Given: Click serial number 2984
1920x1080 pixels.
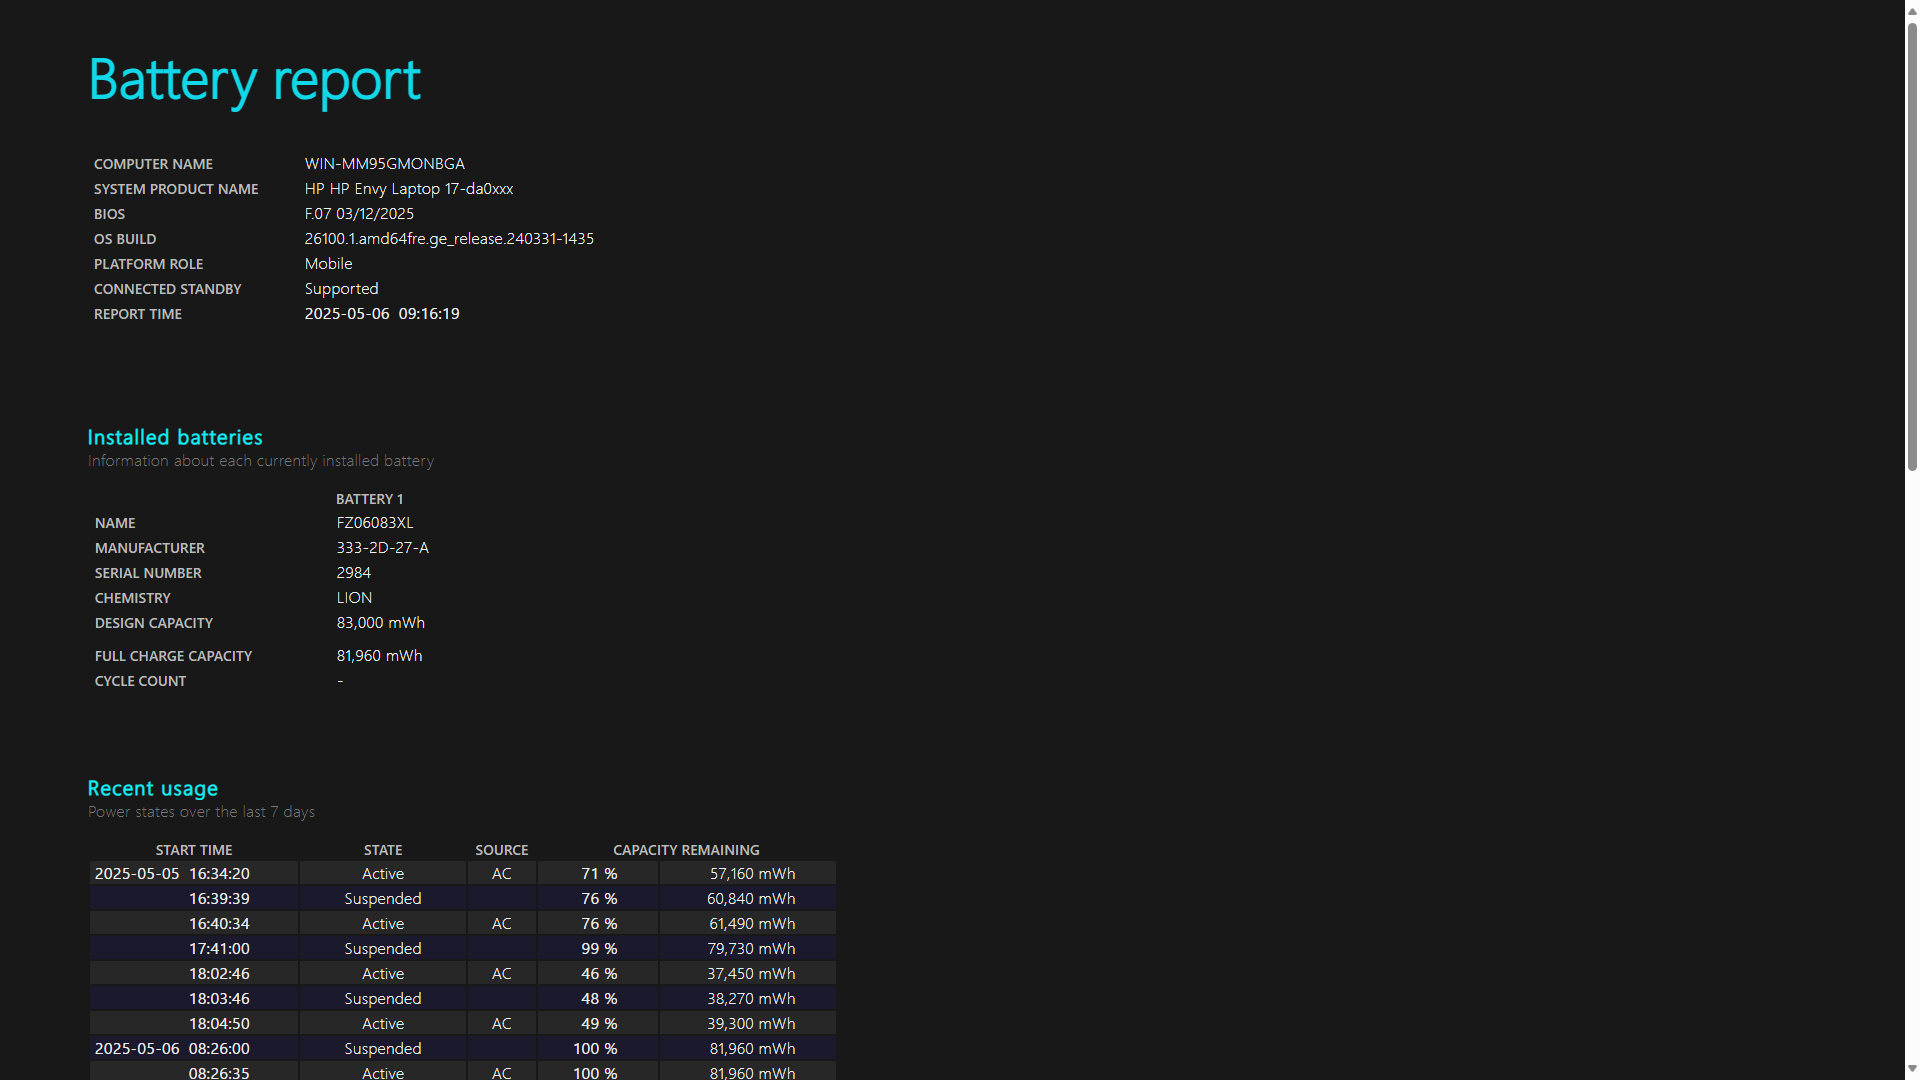Looking at the screenshot, I should click(353, 573).
